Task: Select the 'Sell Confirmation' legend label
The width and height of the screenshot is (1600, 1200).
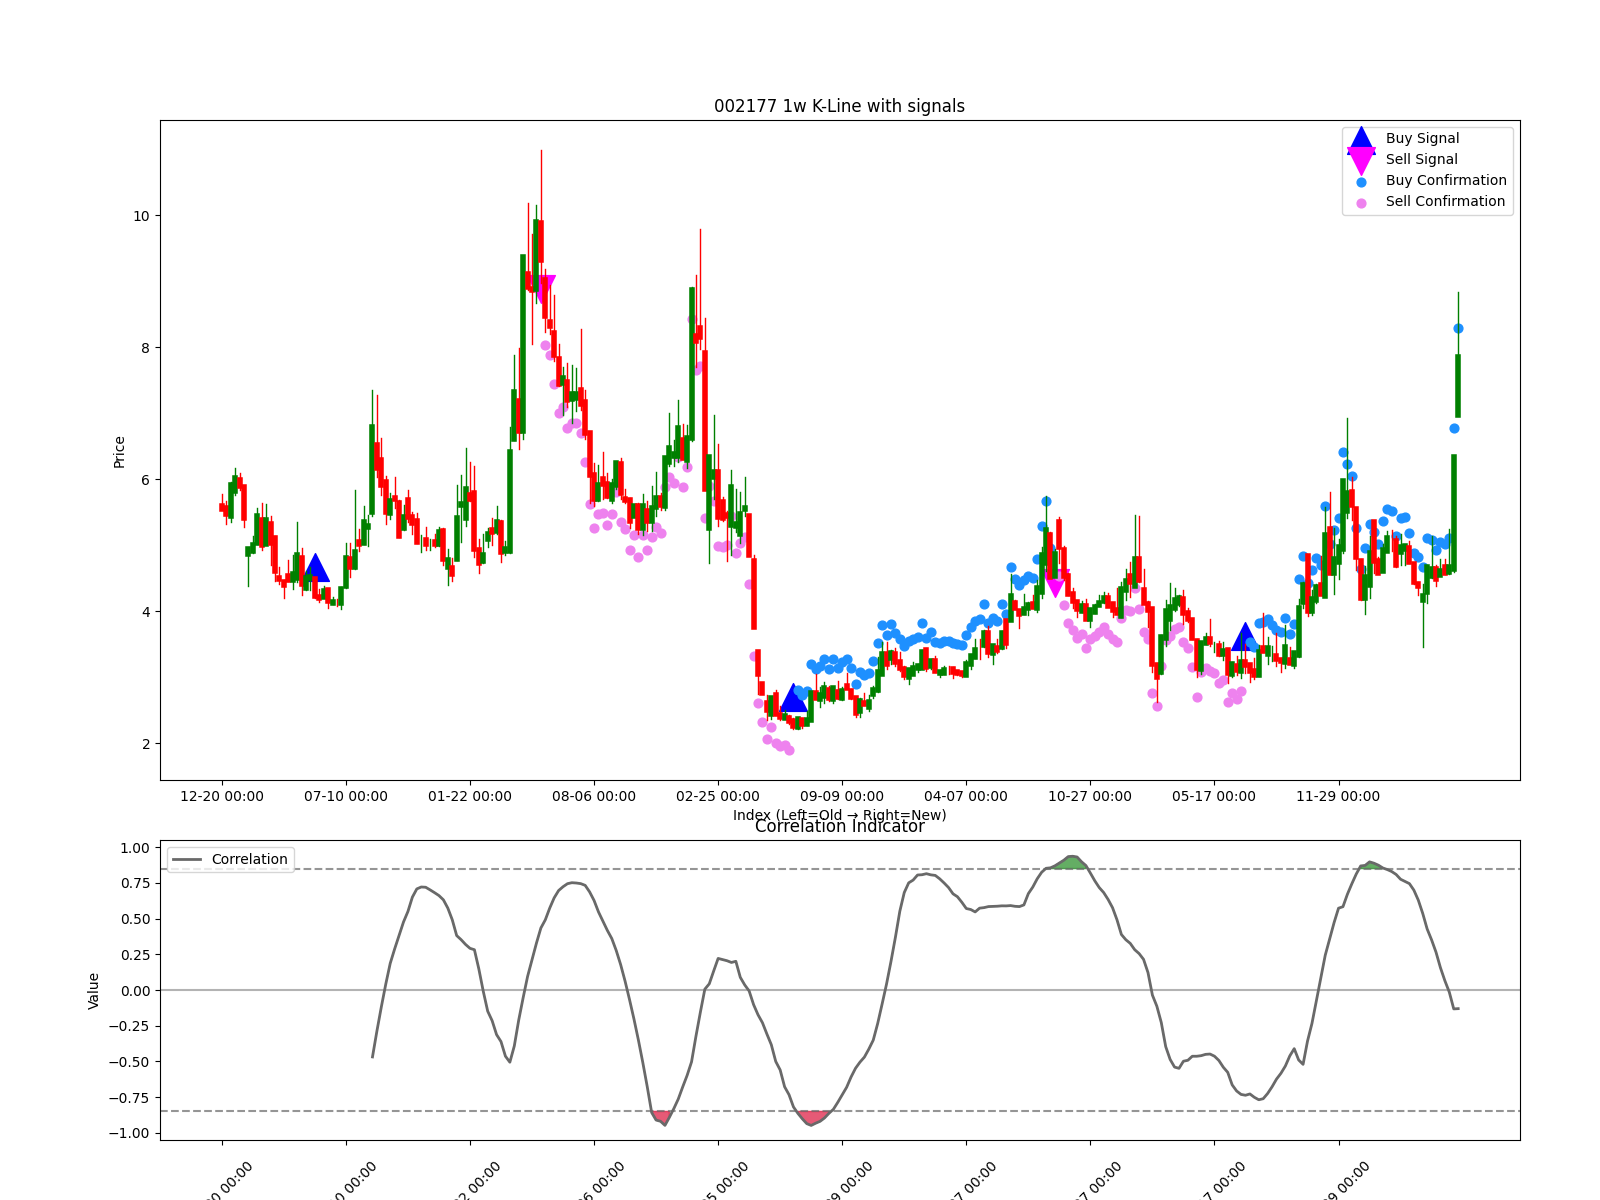Action: (x=1445, y=202)
